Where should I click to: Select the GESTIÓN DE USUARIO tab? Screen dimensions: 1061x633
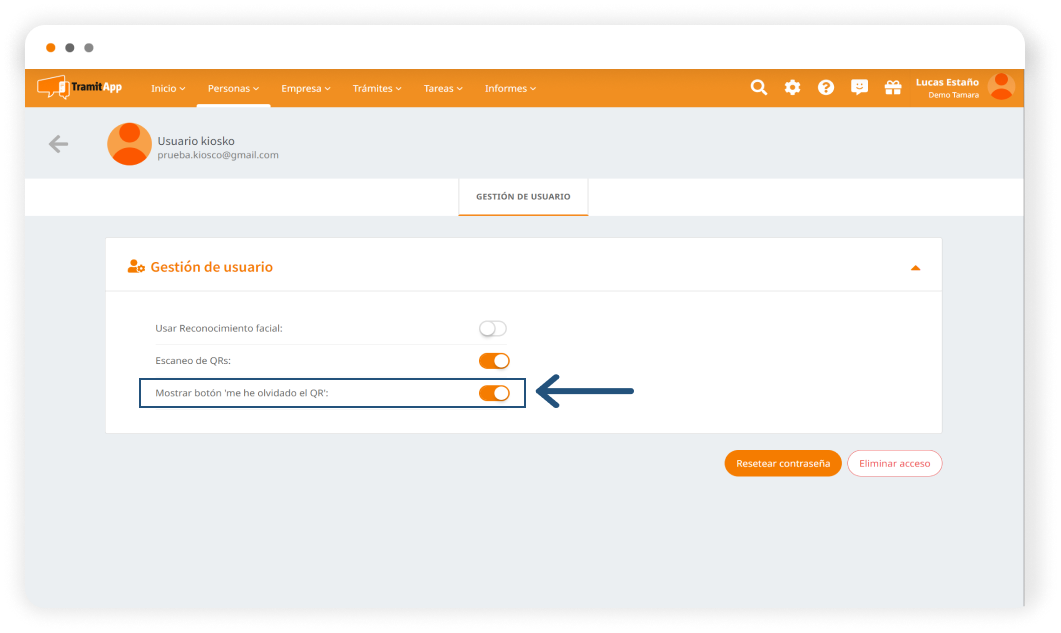click(x=523, y=197)
